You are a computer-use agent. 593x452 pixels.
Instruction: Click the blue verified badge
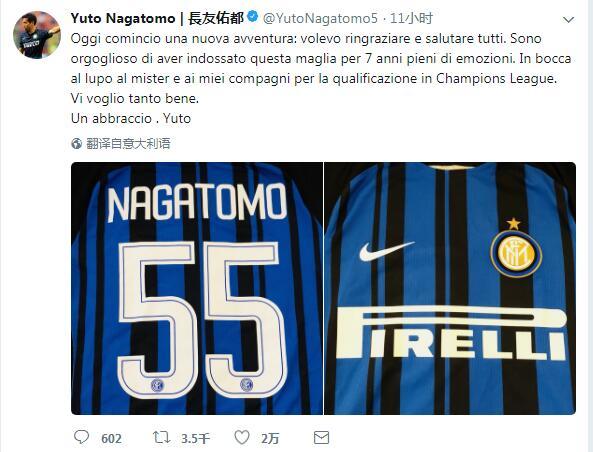253,17
